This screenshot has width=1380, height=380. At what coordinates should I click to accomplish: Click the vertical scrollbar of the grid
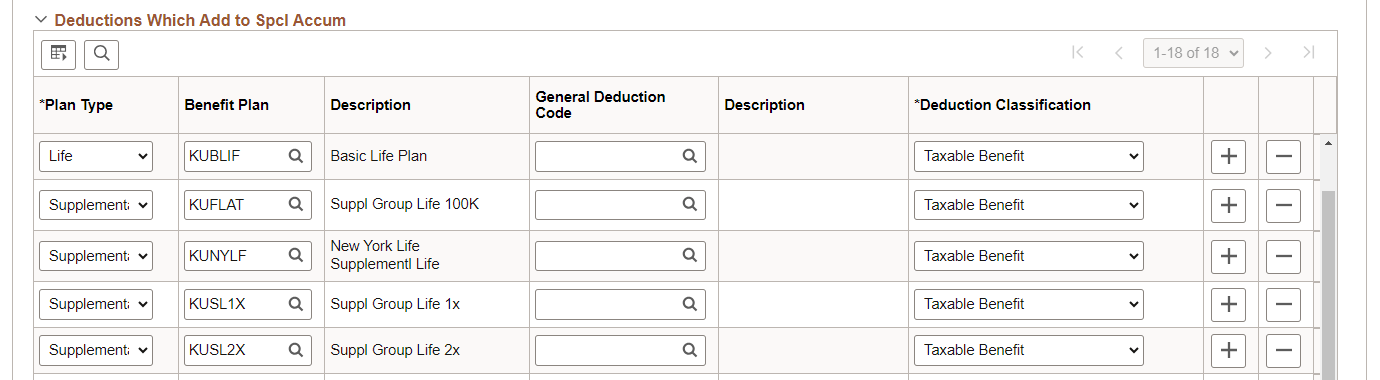1328,283
